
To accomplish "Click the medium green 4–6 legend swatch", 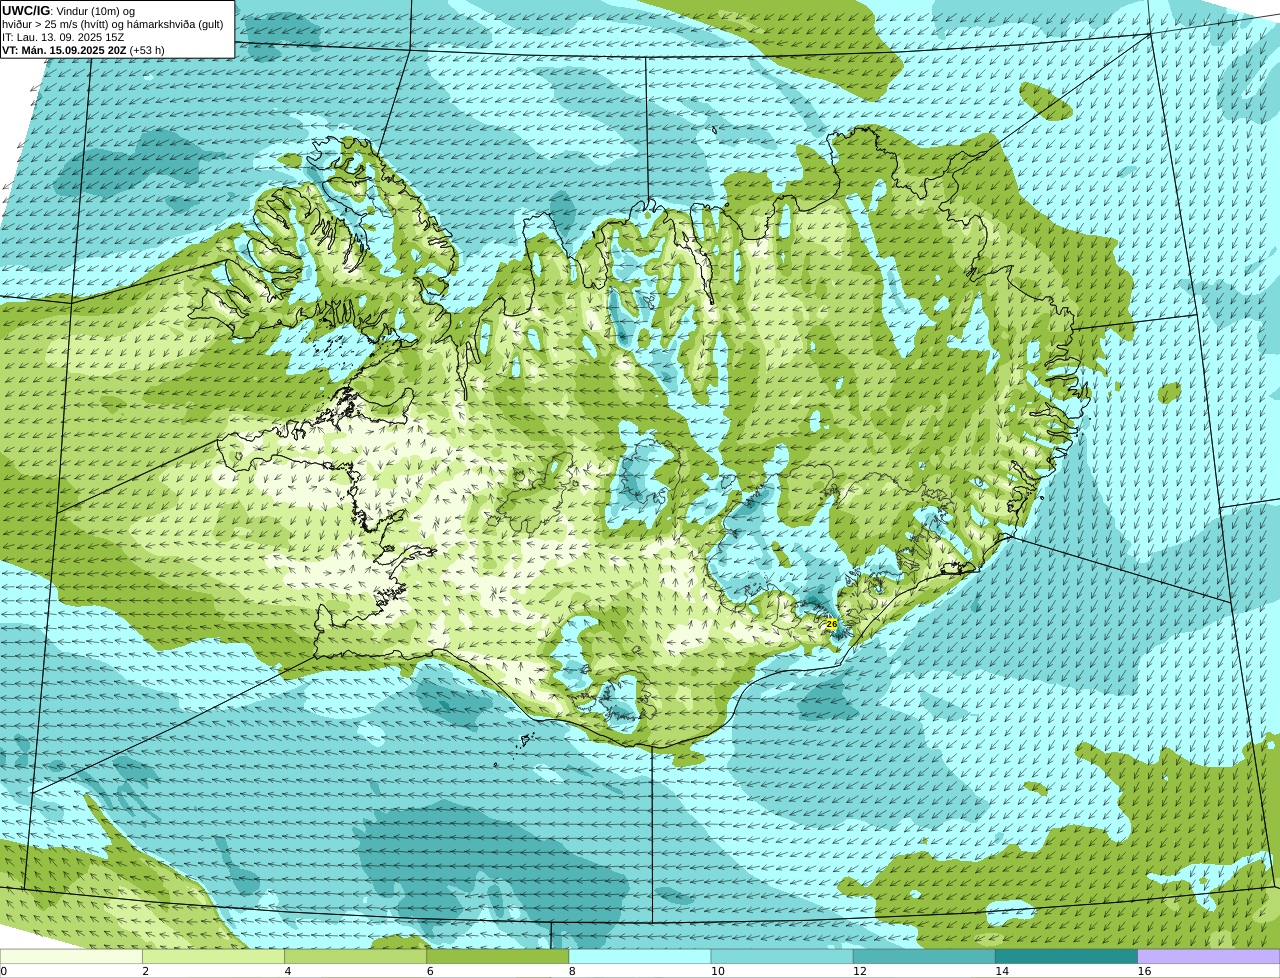I will click(x=355, y=956).
